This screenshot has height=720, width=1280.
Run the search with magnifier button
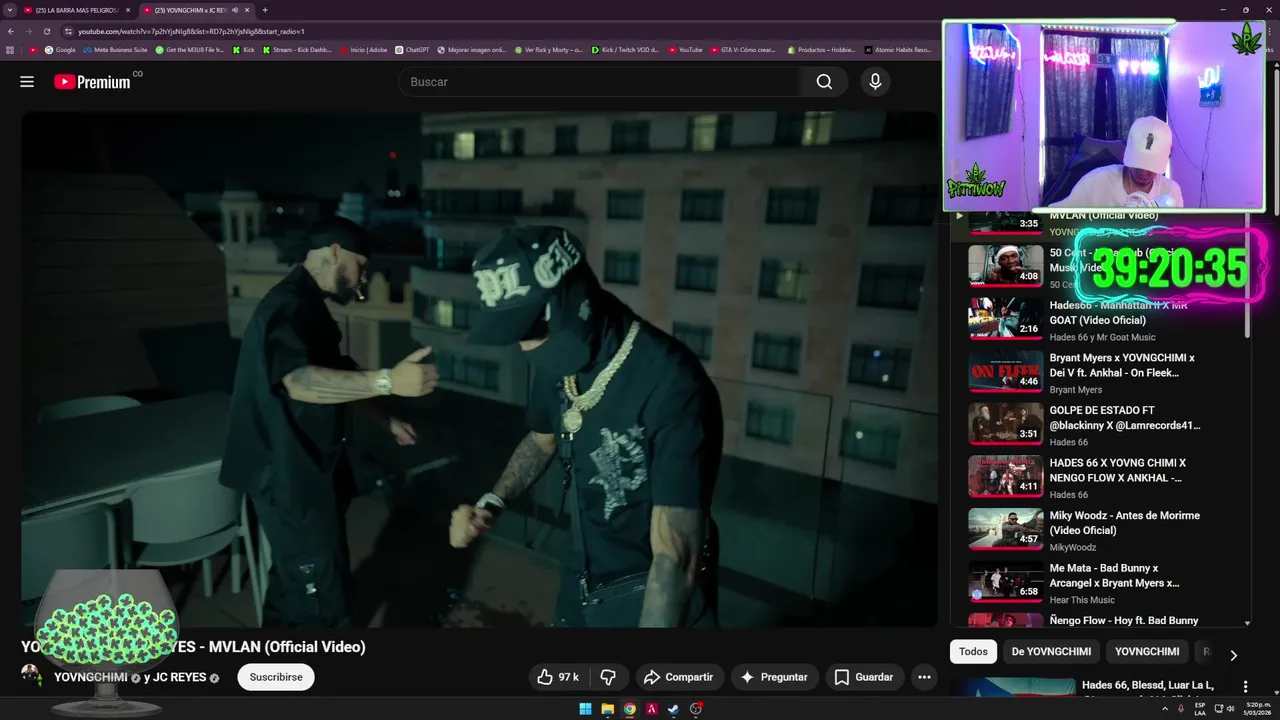(824, 82)
